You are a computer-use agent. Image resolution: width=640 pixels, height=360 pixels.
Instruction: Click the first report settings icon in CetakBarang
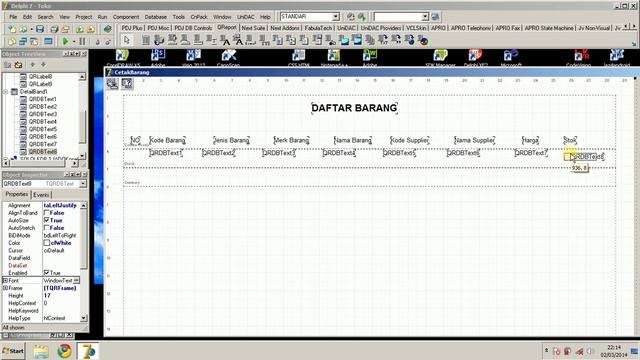[x=112, y=84]
